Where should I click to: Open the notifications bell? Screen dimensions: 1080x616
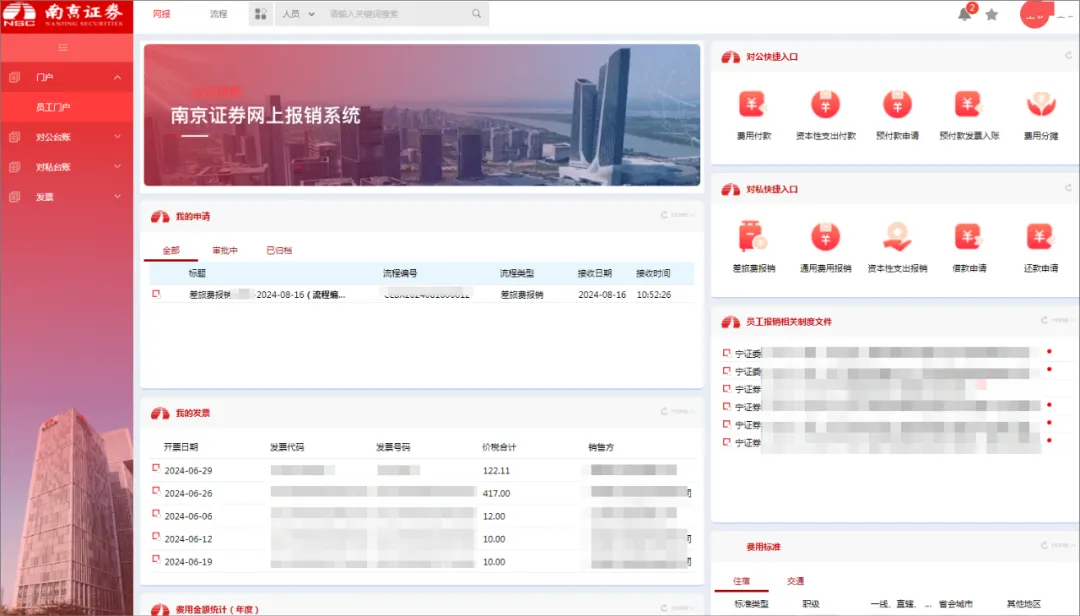tap(964, 14)
